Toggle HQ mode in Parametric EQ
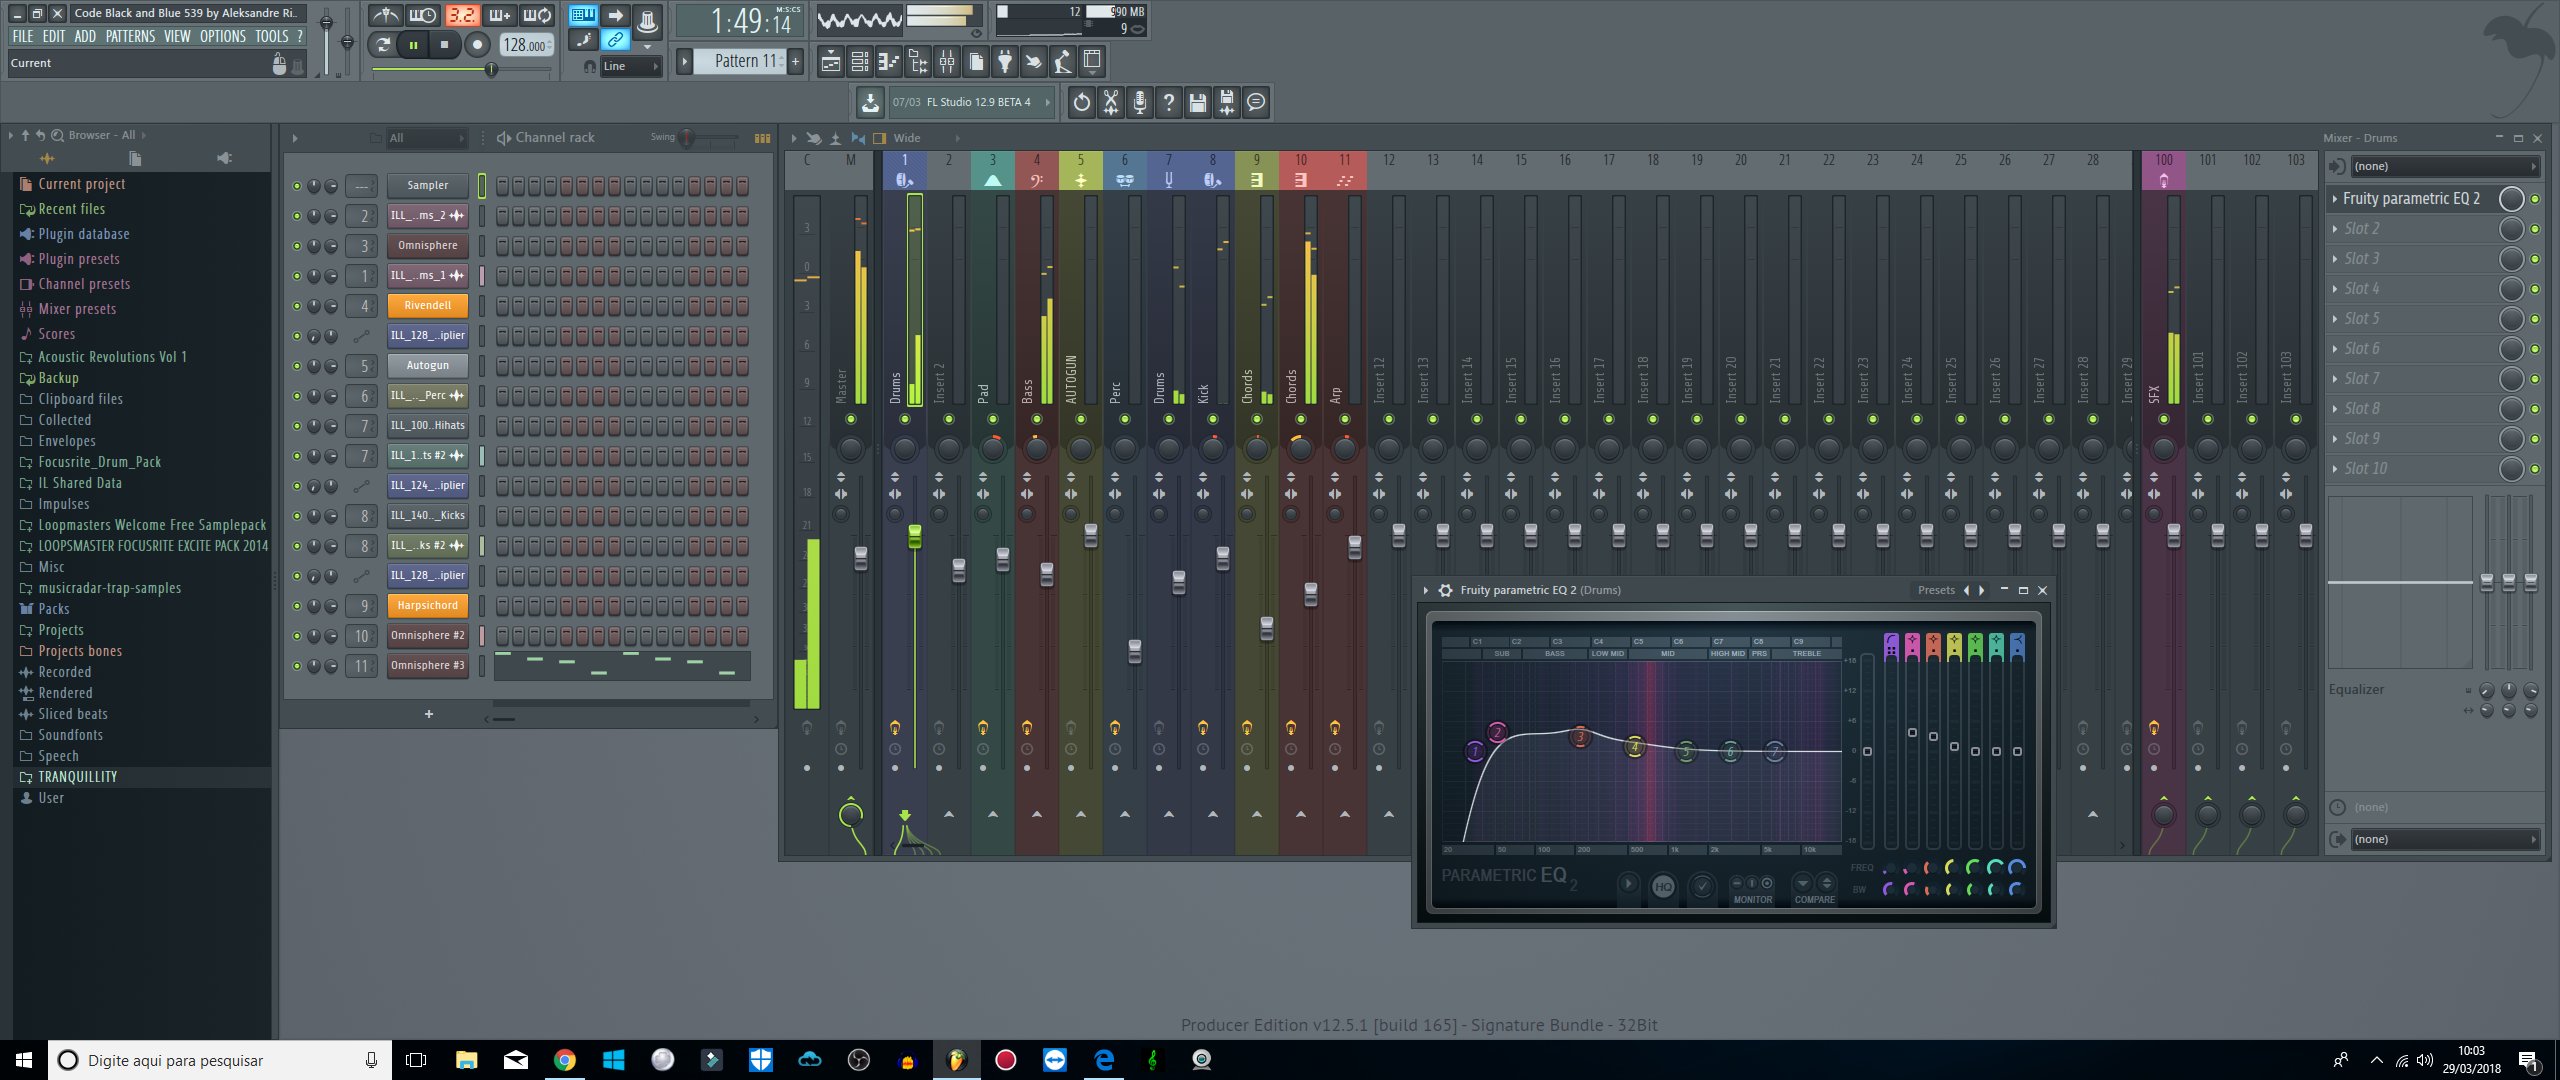The height and width of the screenshot is (1080, 2560). 1663,886
